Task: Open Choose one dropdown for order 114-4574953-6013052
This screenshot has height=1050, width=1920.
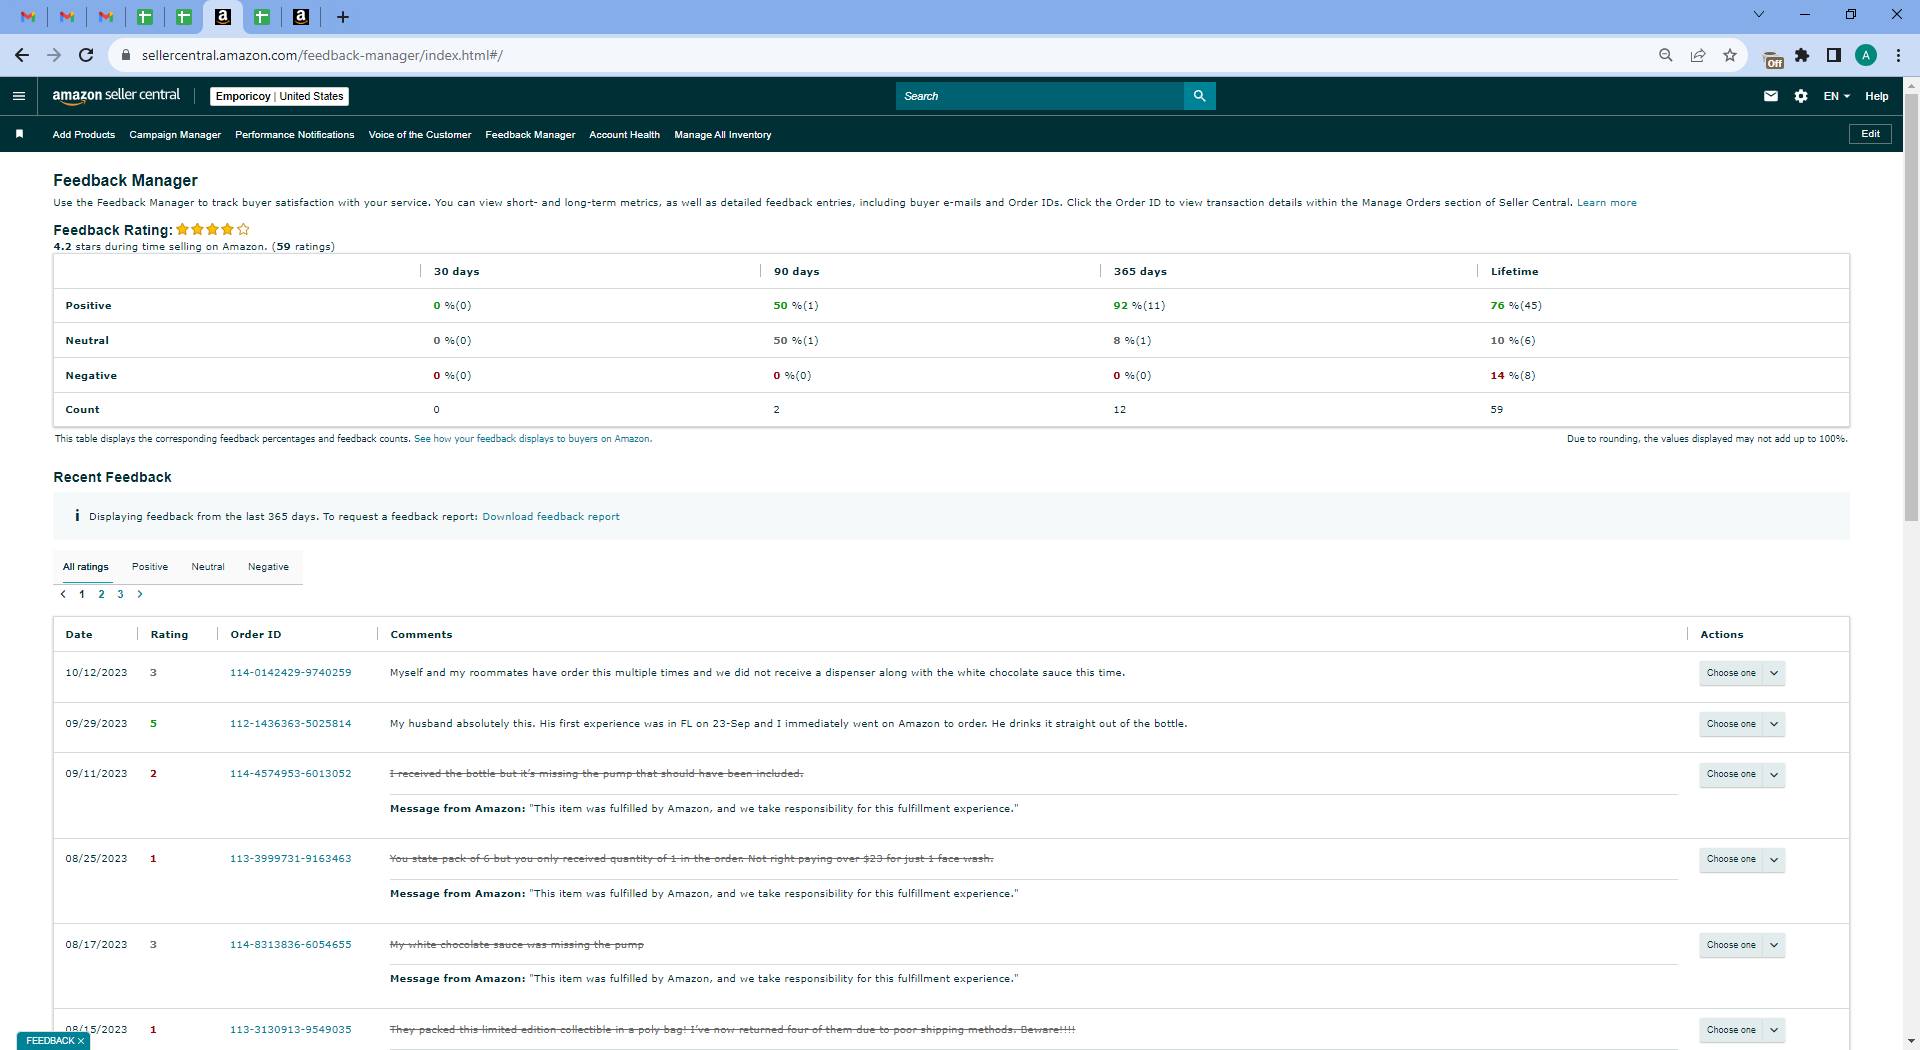Action: tap(1742, 774)
